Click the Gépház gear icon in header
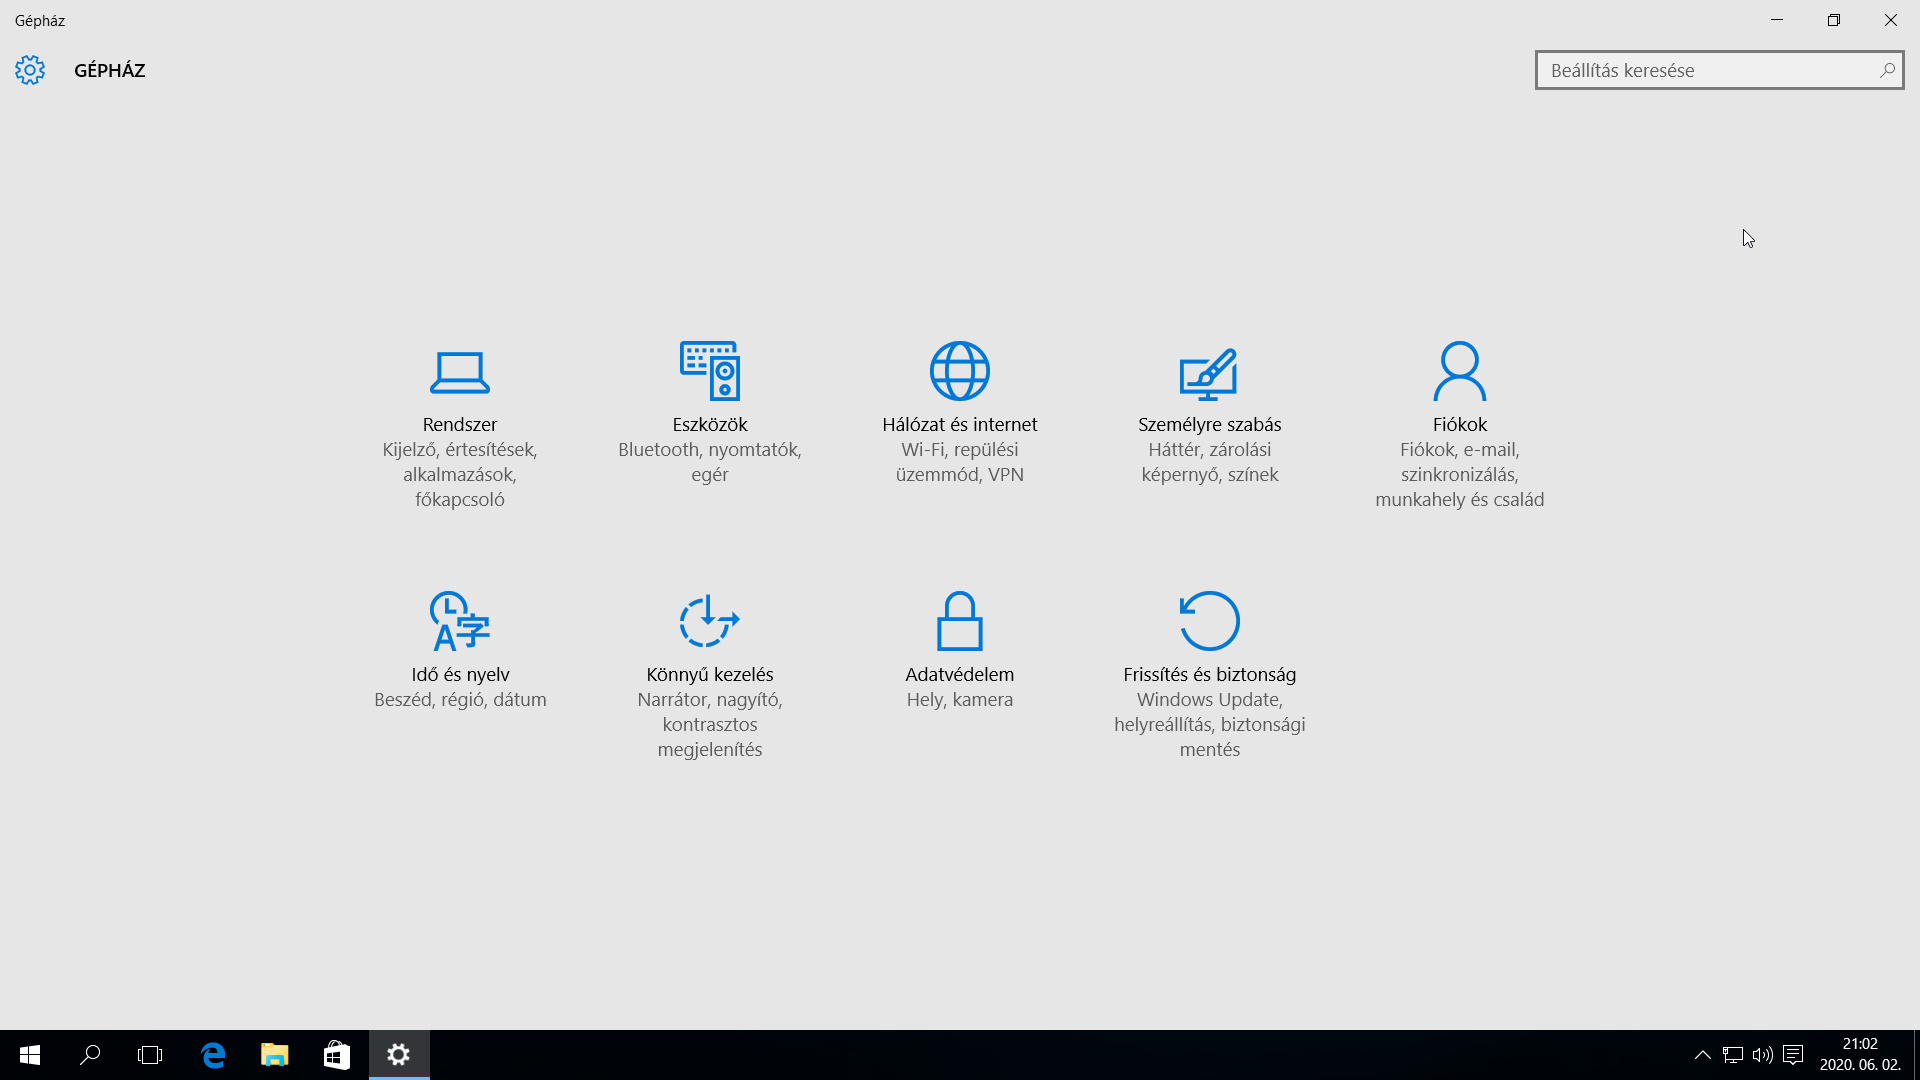 point(30,70)
